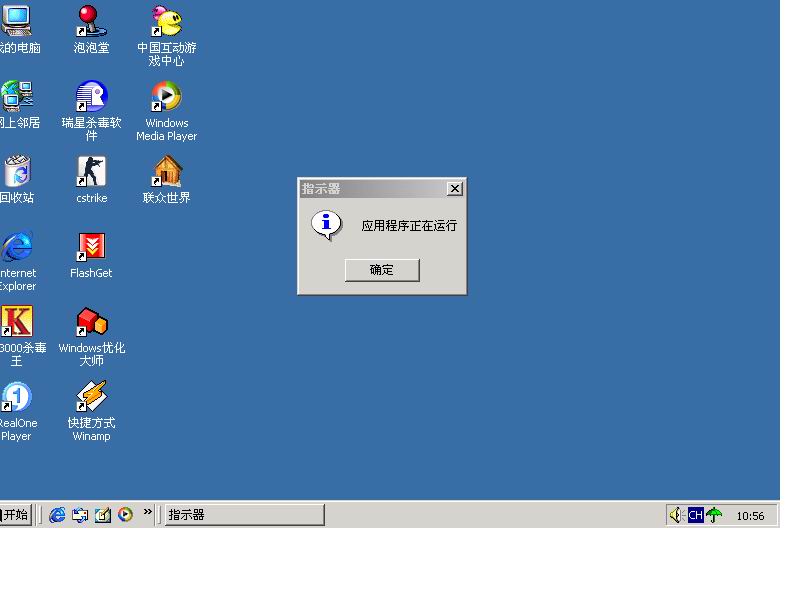Click the 10:56 clock in the tray
This screenshot has width=800, height=600.
tap(750, 516)
